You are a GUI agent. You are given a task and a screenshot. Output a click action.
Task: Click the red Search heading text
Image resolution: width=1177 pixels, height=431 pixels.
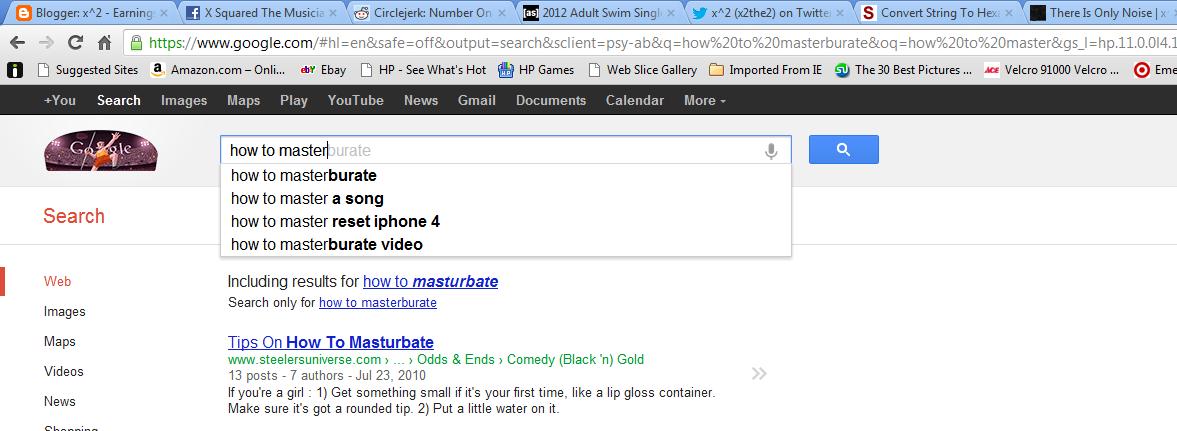74,216
